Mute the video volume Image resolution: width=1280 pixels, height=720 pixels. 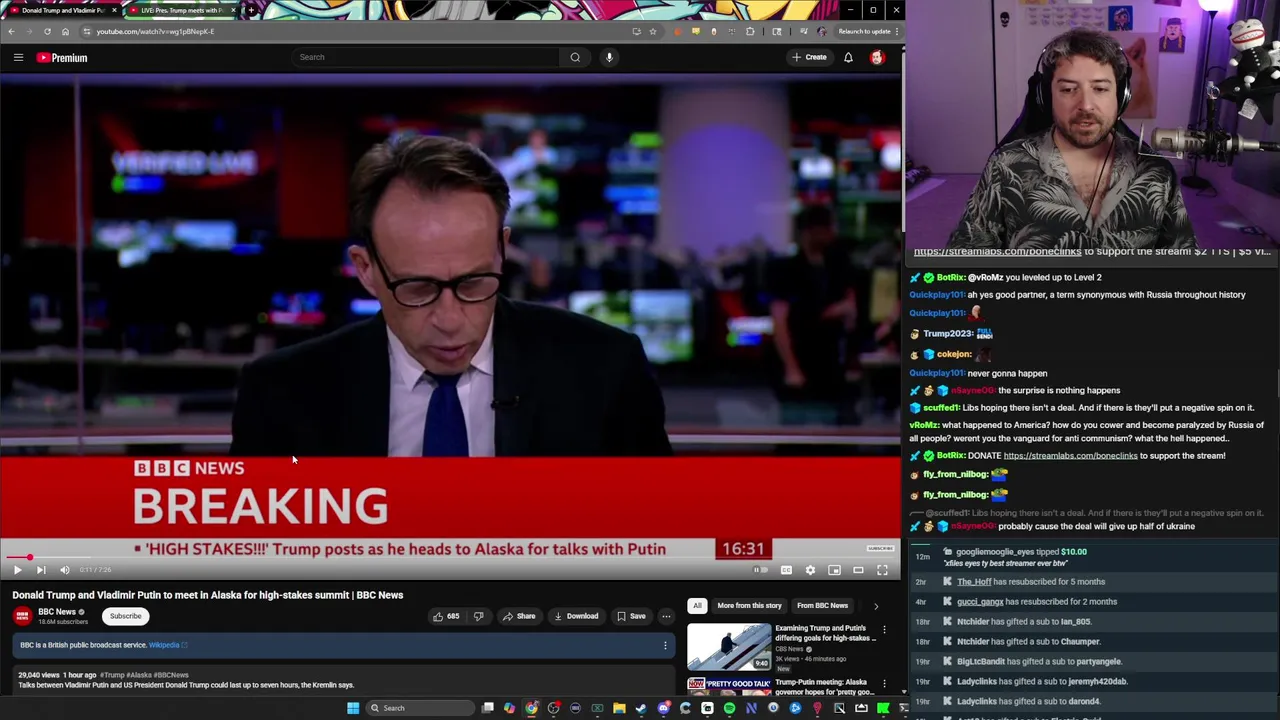coord(65,570)
